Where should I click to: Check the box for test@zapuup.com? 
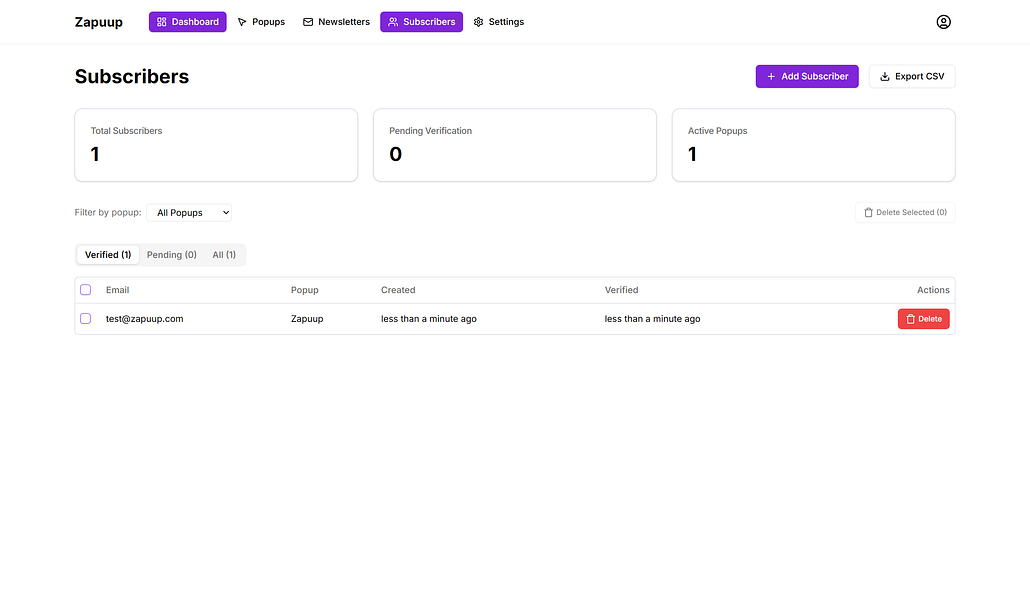pyautogui.click(x=85, y=319)
